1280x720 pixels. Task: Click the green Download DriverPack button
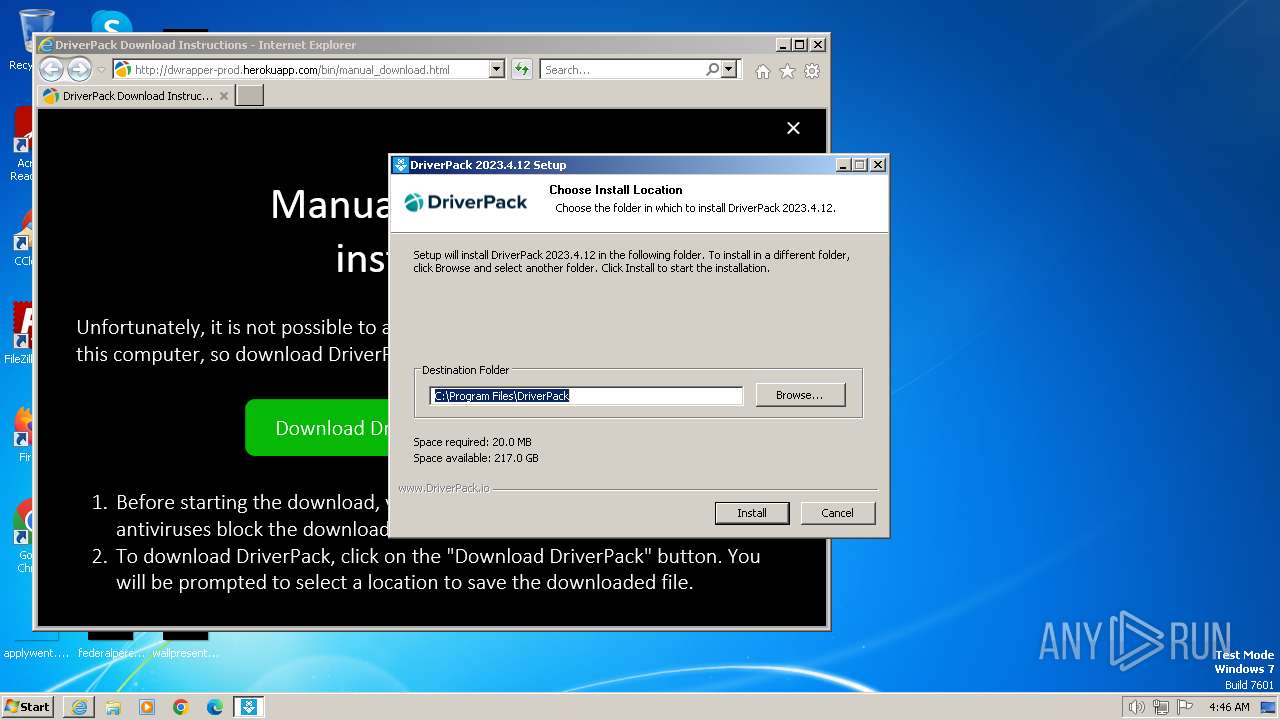click(x=318, y=428)
